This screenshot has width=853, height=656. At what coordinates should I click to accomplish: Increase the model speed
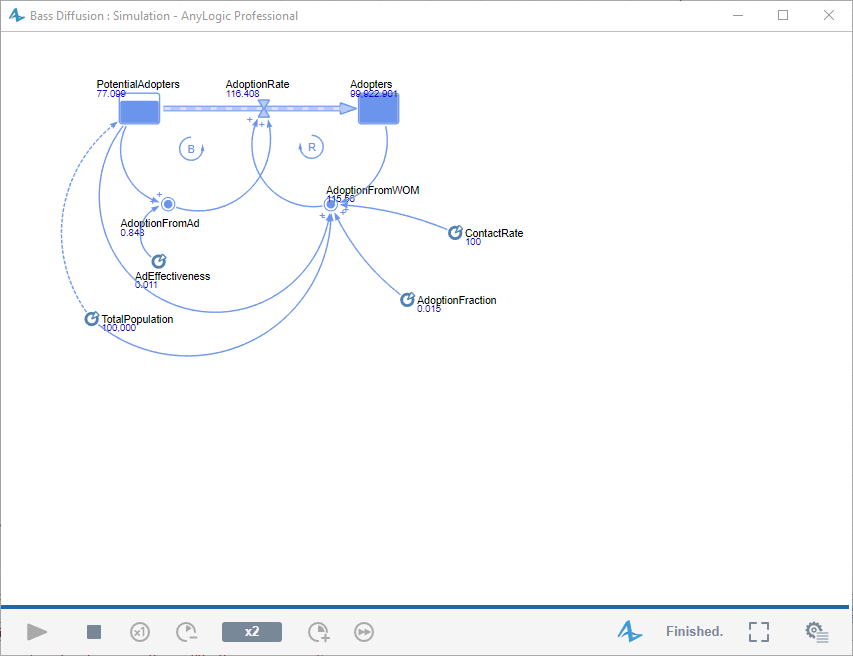pyautogui.click(x=318, y=631)
